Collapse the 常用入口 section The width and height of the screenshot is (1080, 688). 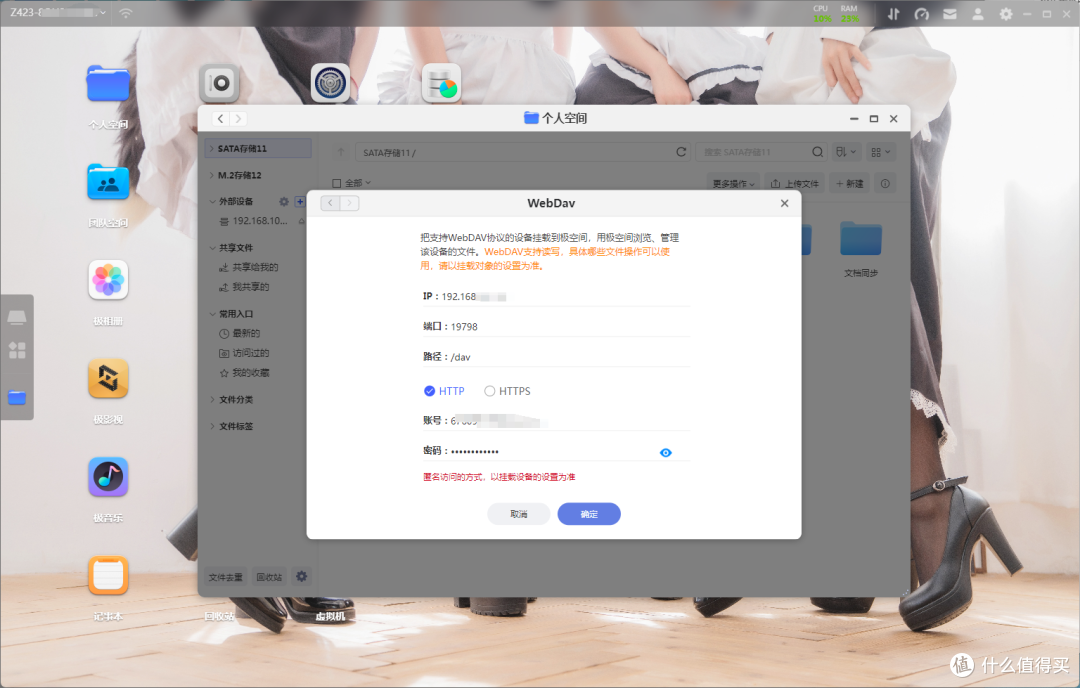(x=212, y=314)
